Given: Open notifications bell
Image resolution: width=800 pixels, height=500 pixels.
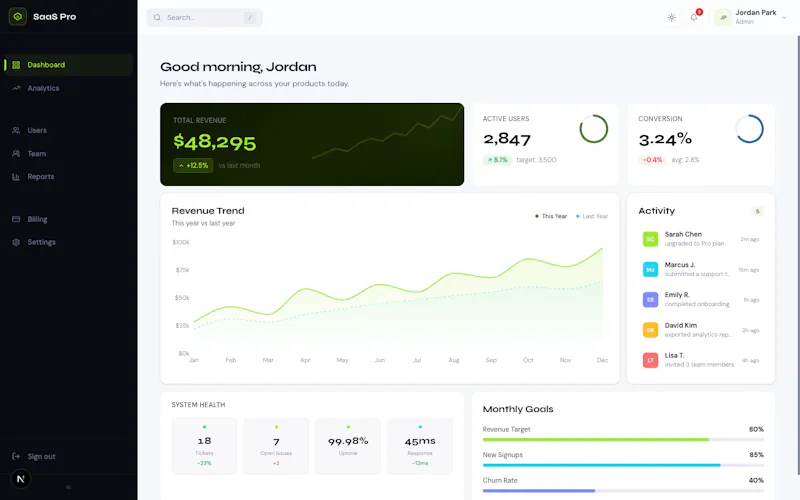Looking at the screenshot, I should point(694,17).
